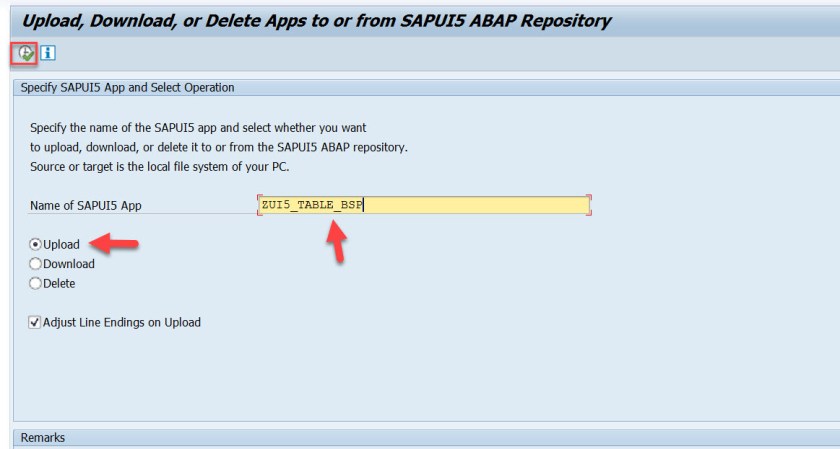Toggle Adjust Line Endings on Upload checkbox

click(x=34, y=322)
